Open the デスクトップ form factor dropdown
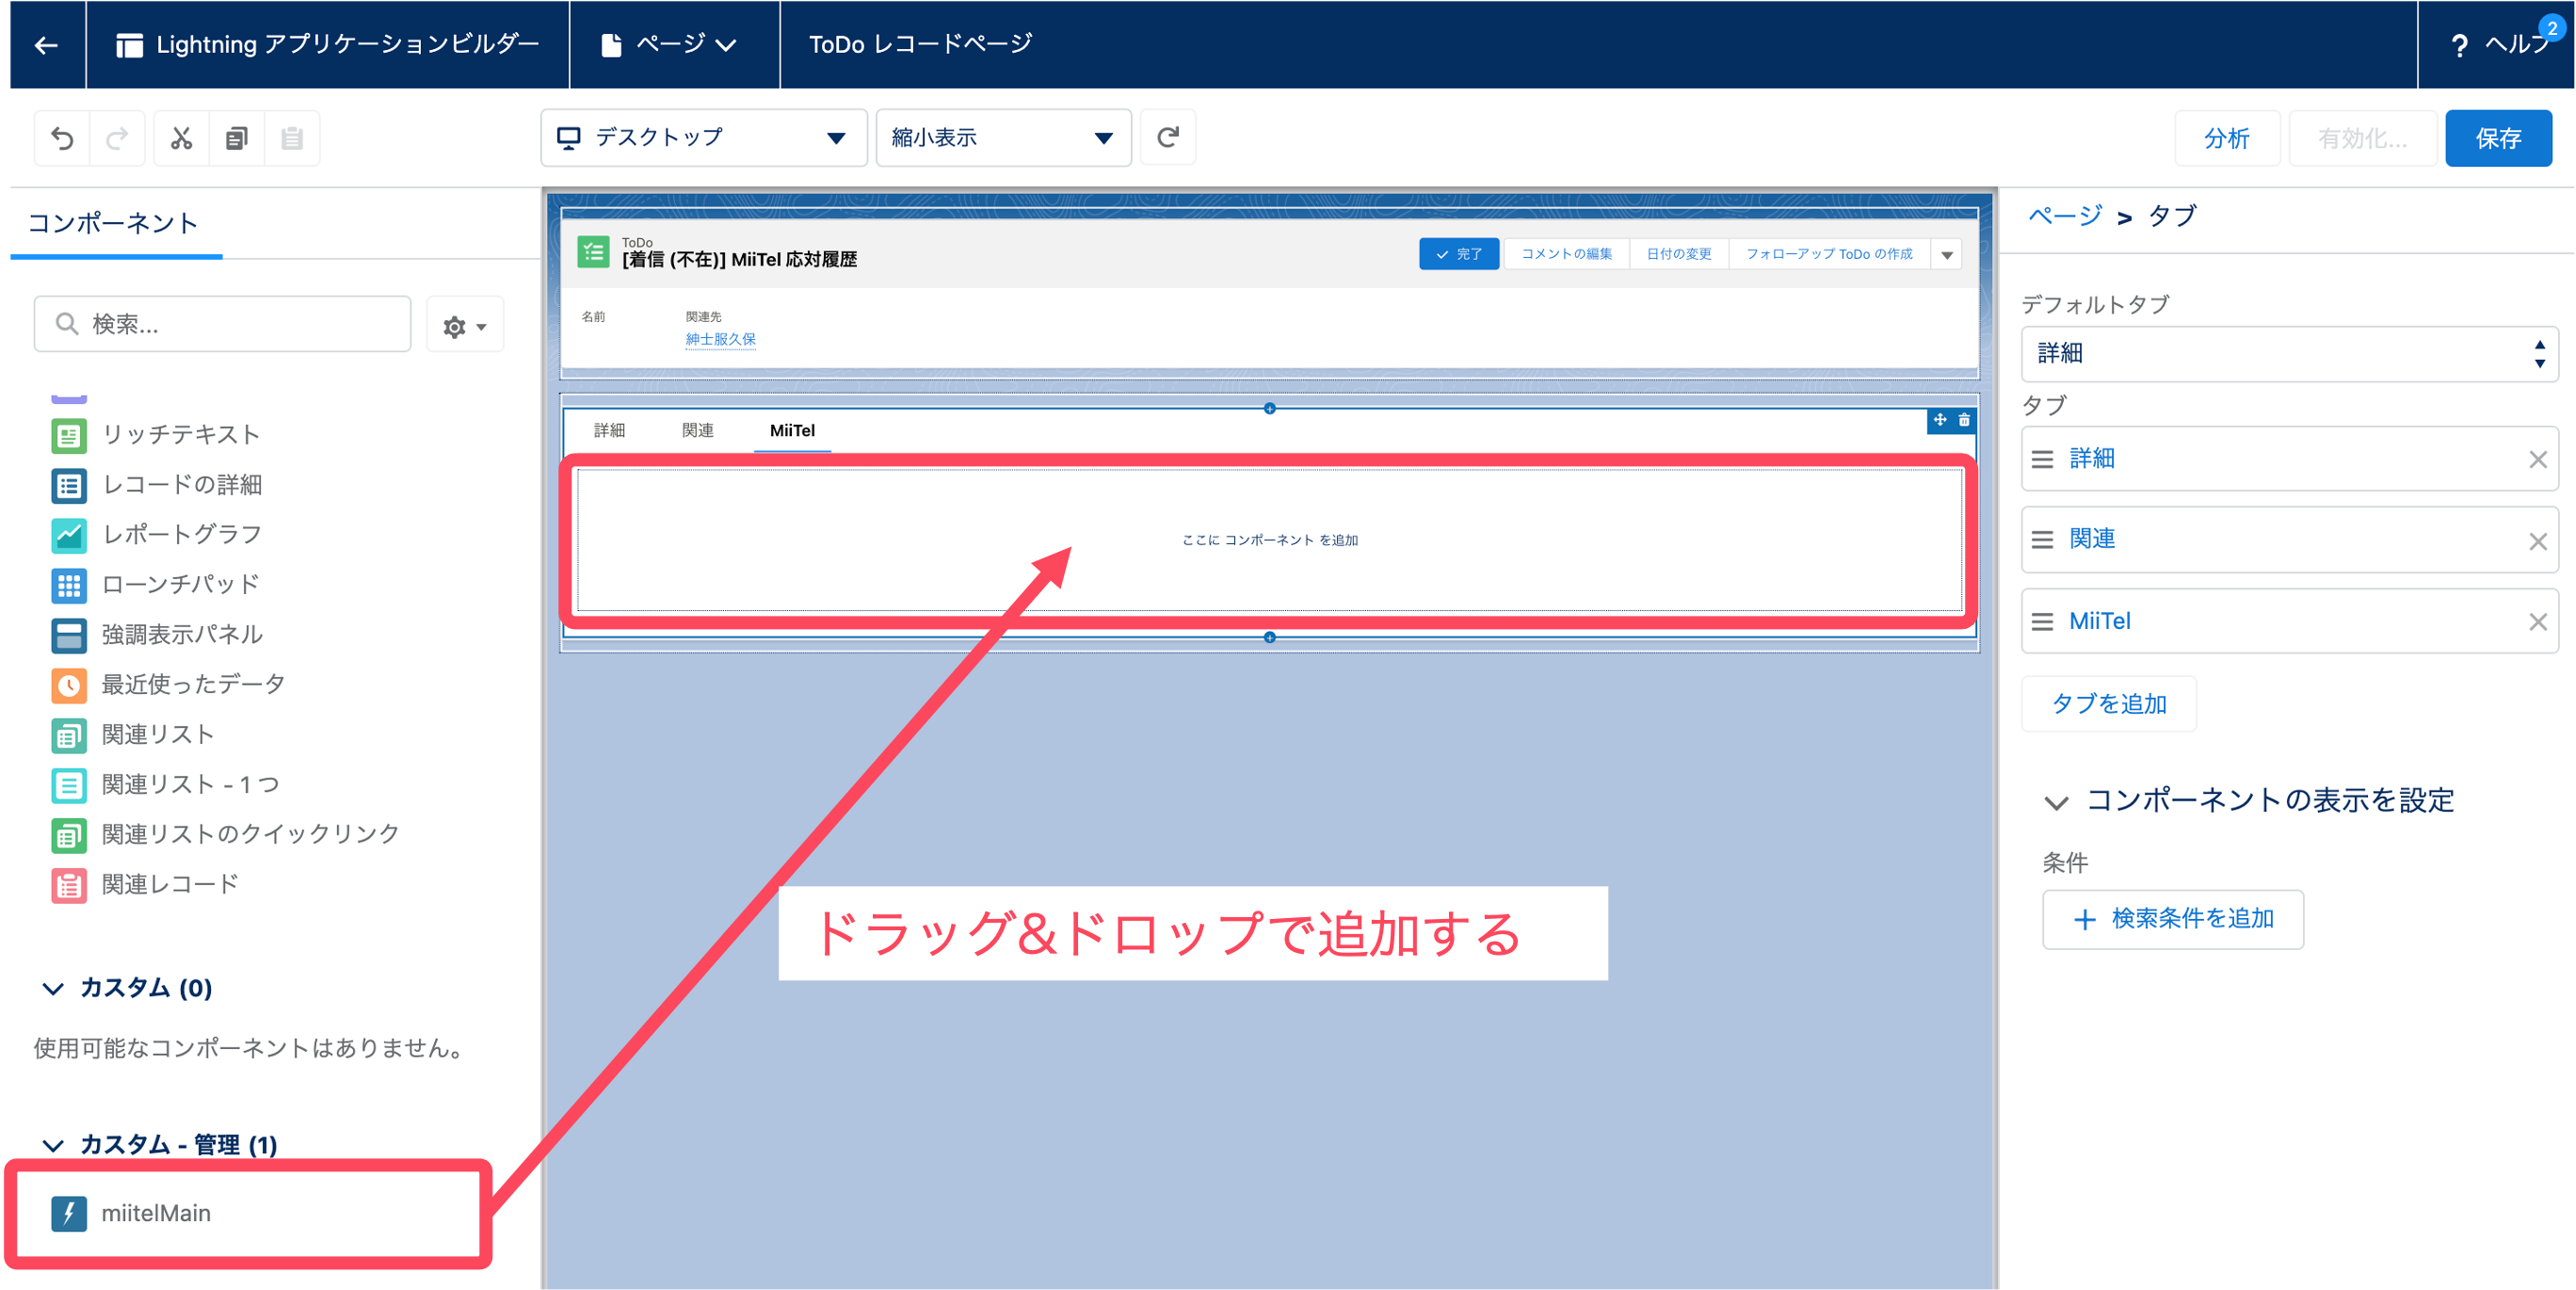 pos(704,138)
